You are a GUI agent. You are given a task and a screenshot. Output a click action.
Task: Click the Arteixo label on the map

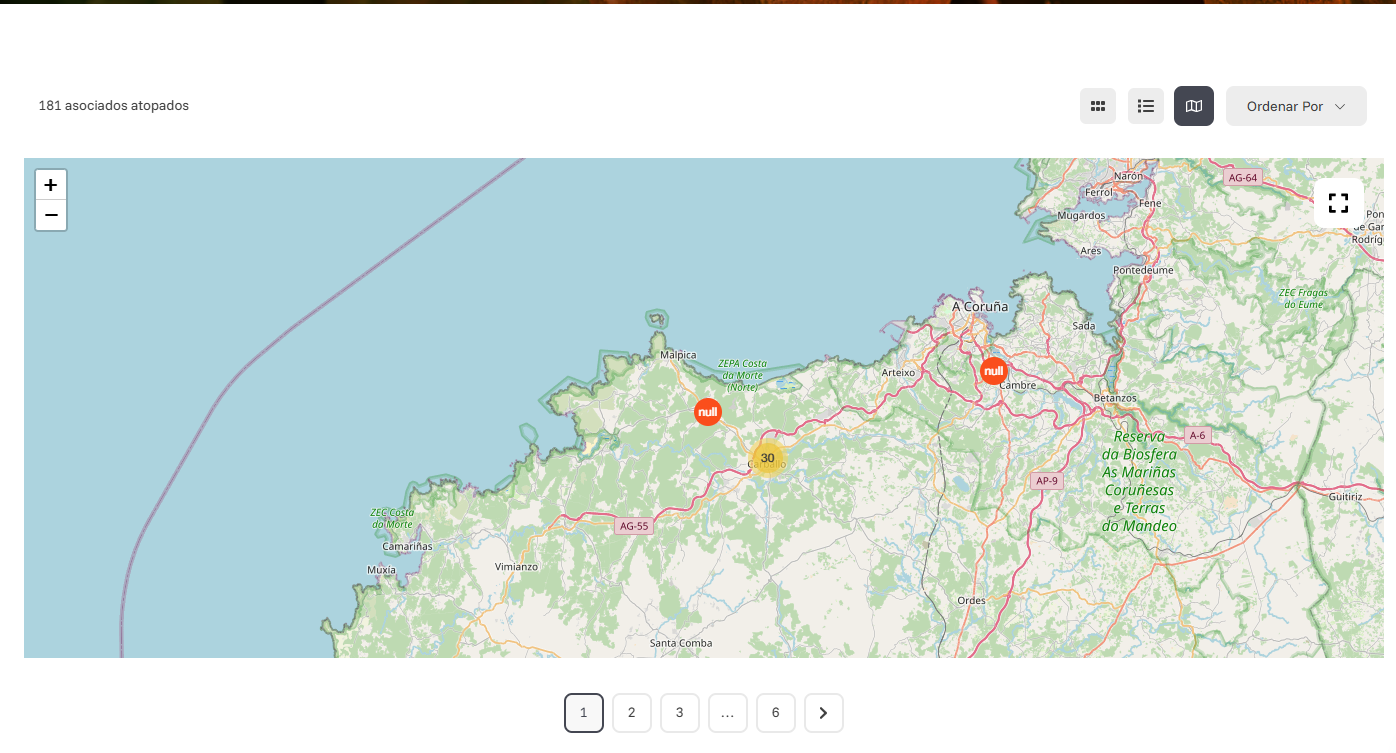[898, 372]
